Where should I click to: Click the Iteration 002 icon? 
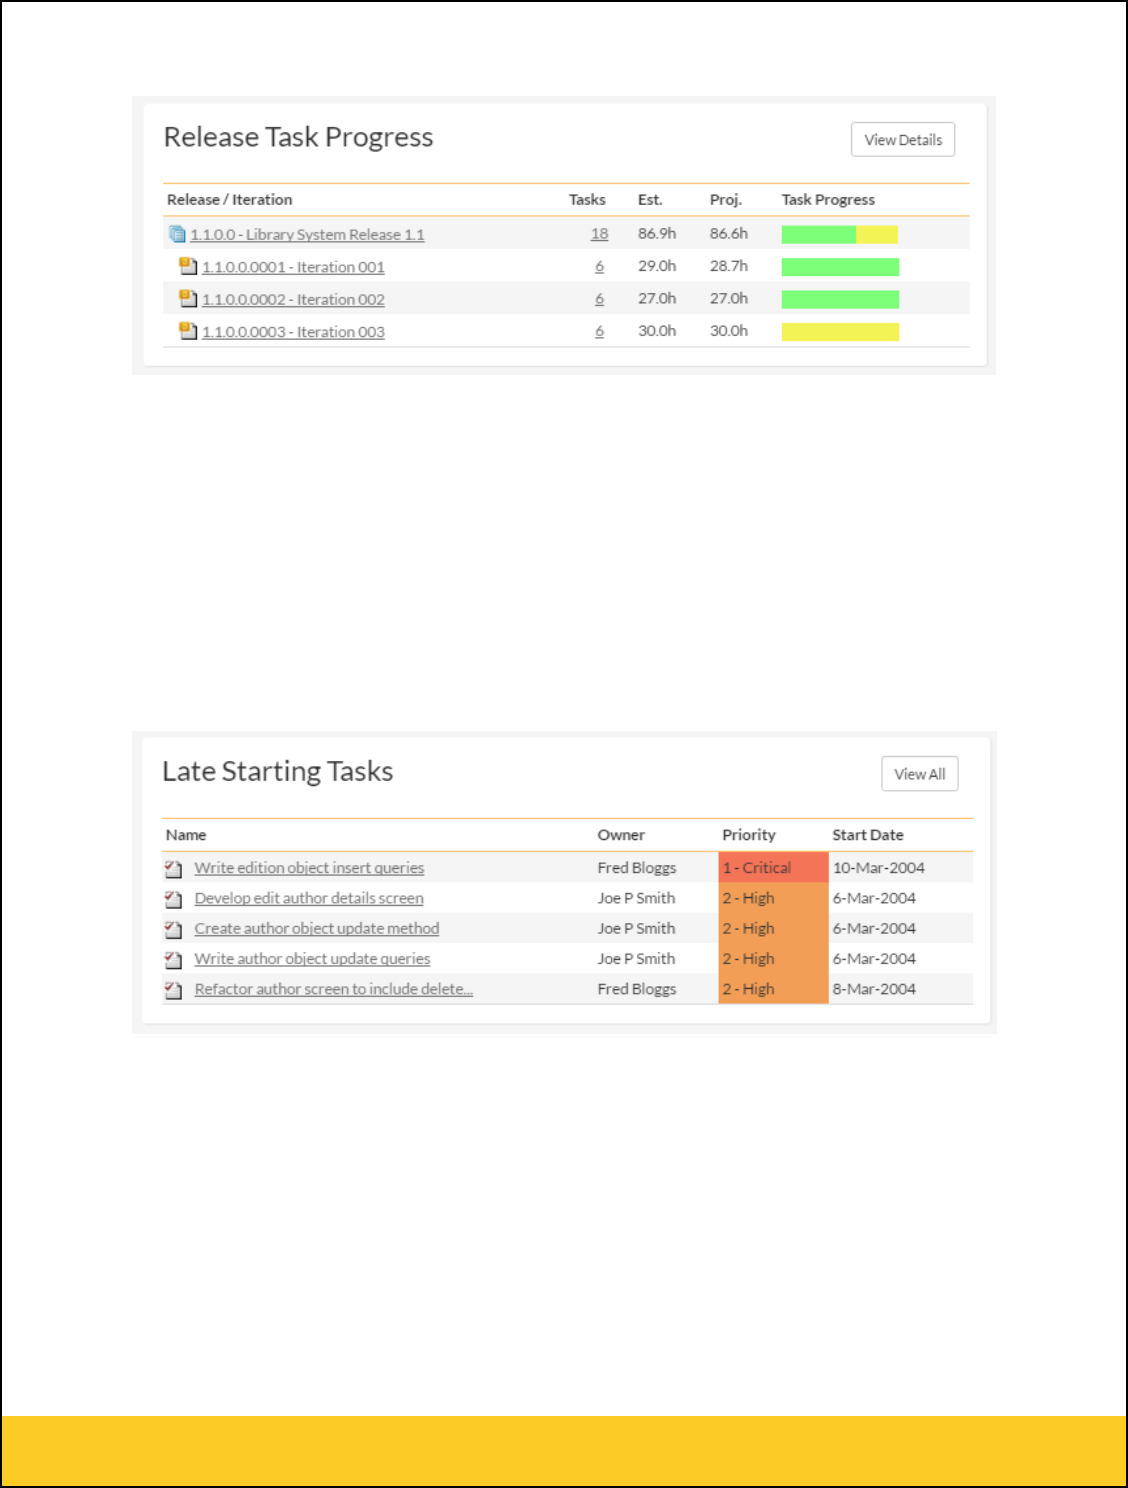(x=188, y=298)
